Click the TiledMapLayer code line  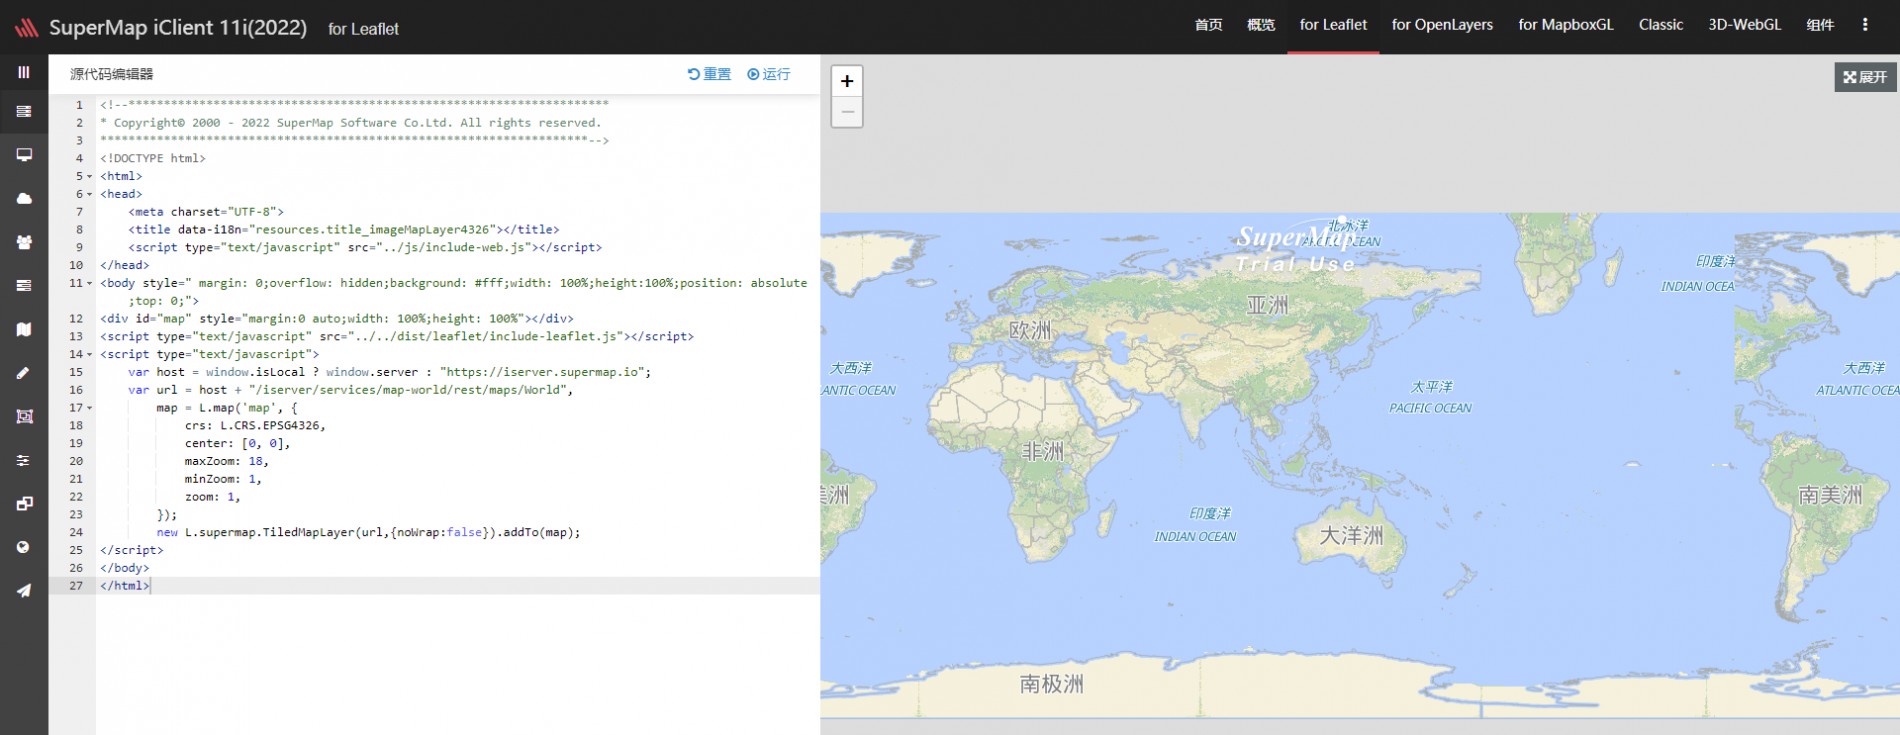(368, 532)
